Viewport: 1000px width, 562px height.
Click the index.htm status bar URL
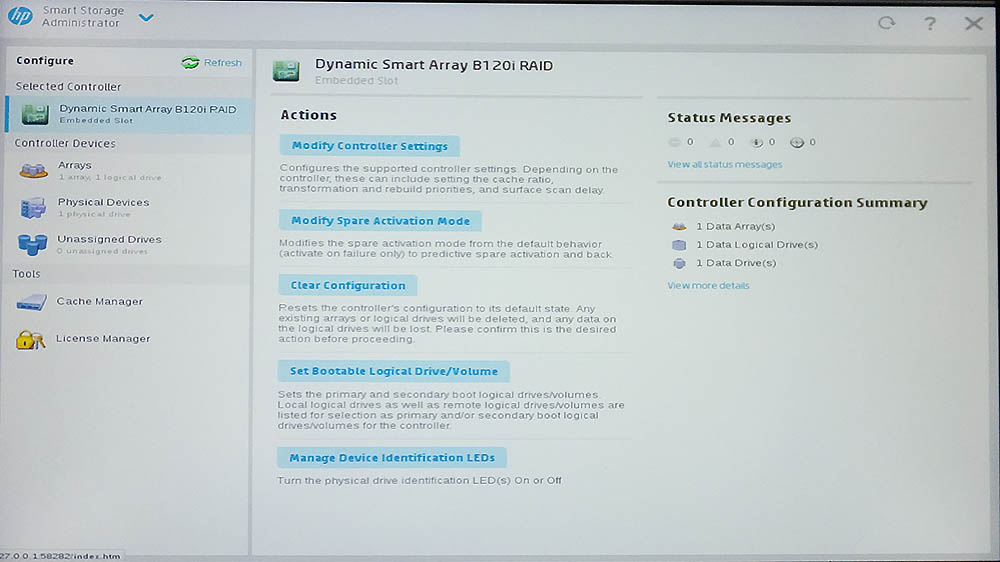click(60, 556)
